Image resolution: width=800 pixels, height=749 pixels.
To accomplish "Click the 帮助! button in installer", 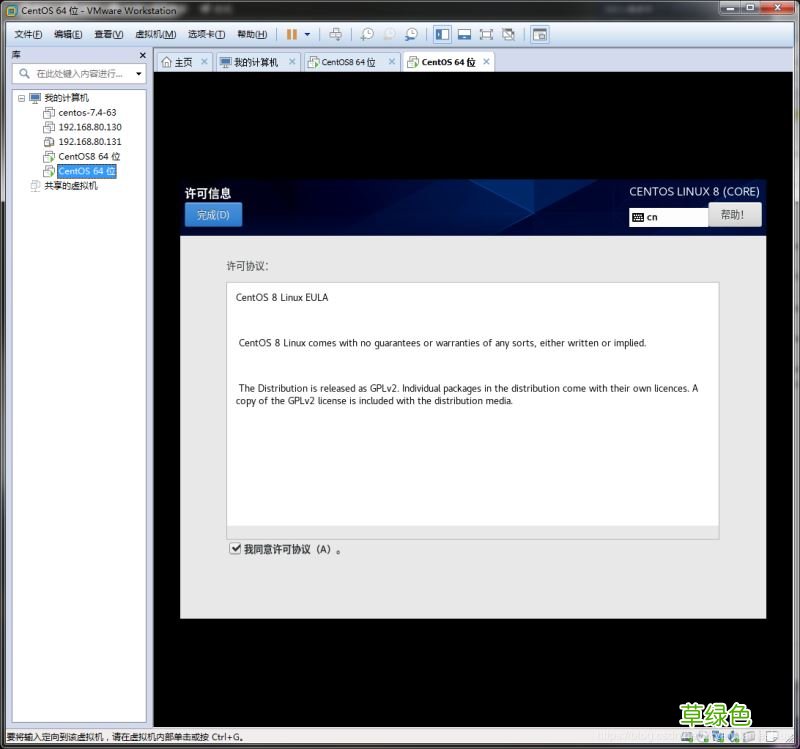I will click(x=734, y=215).
